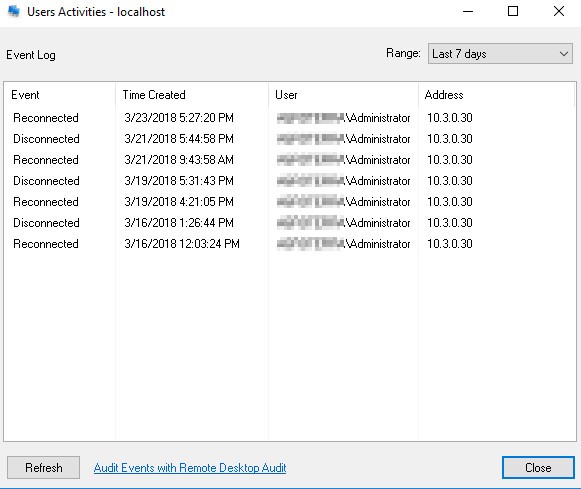Viewport: 581px width, 489px height.
Task: Click the User column header
Action: [343, 95]
